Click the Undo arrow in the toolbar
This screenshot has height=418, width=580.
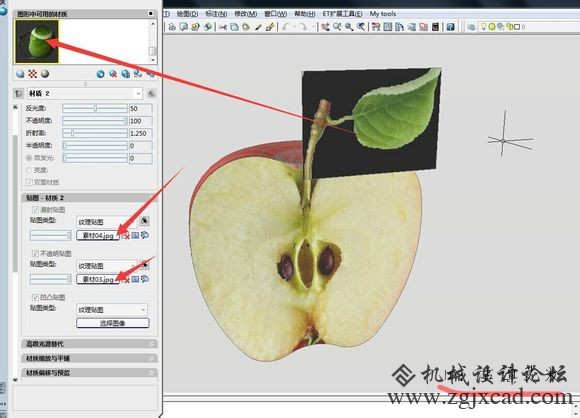pyautogui.click(x=286, y=27)
